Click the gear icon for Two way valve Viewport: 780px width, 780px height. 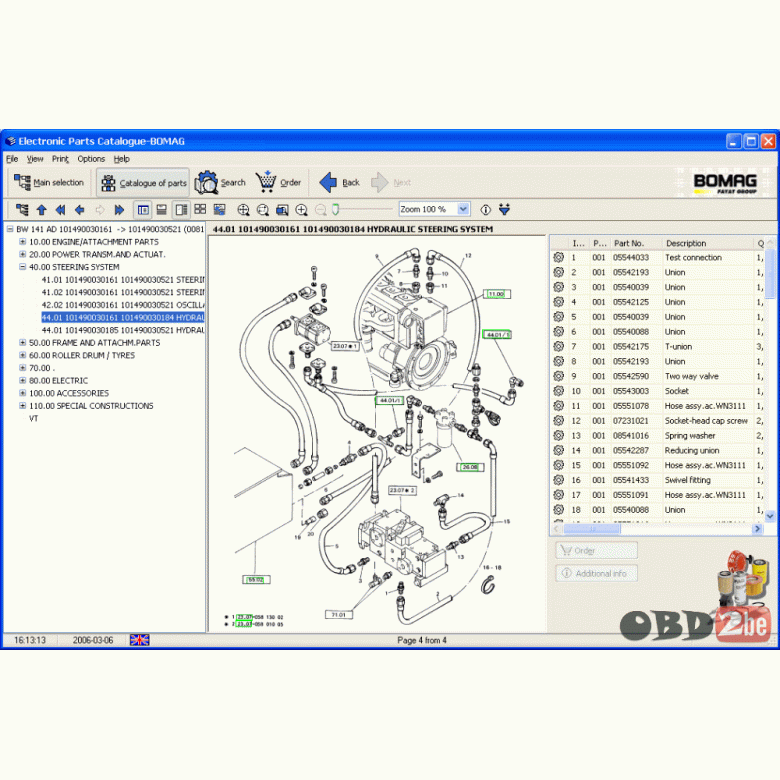click(x=559, y=376)
